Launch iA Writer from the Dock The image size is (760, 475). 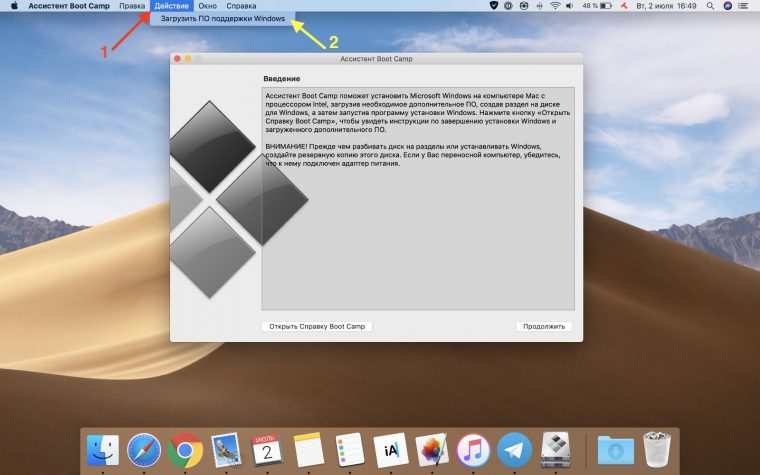click(391, 450)
